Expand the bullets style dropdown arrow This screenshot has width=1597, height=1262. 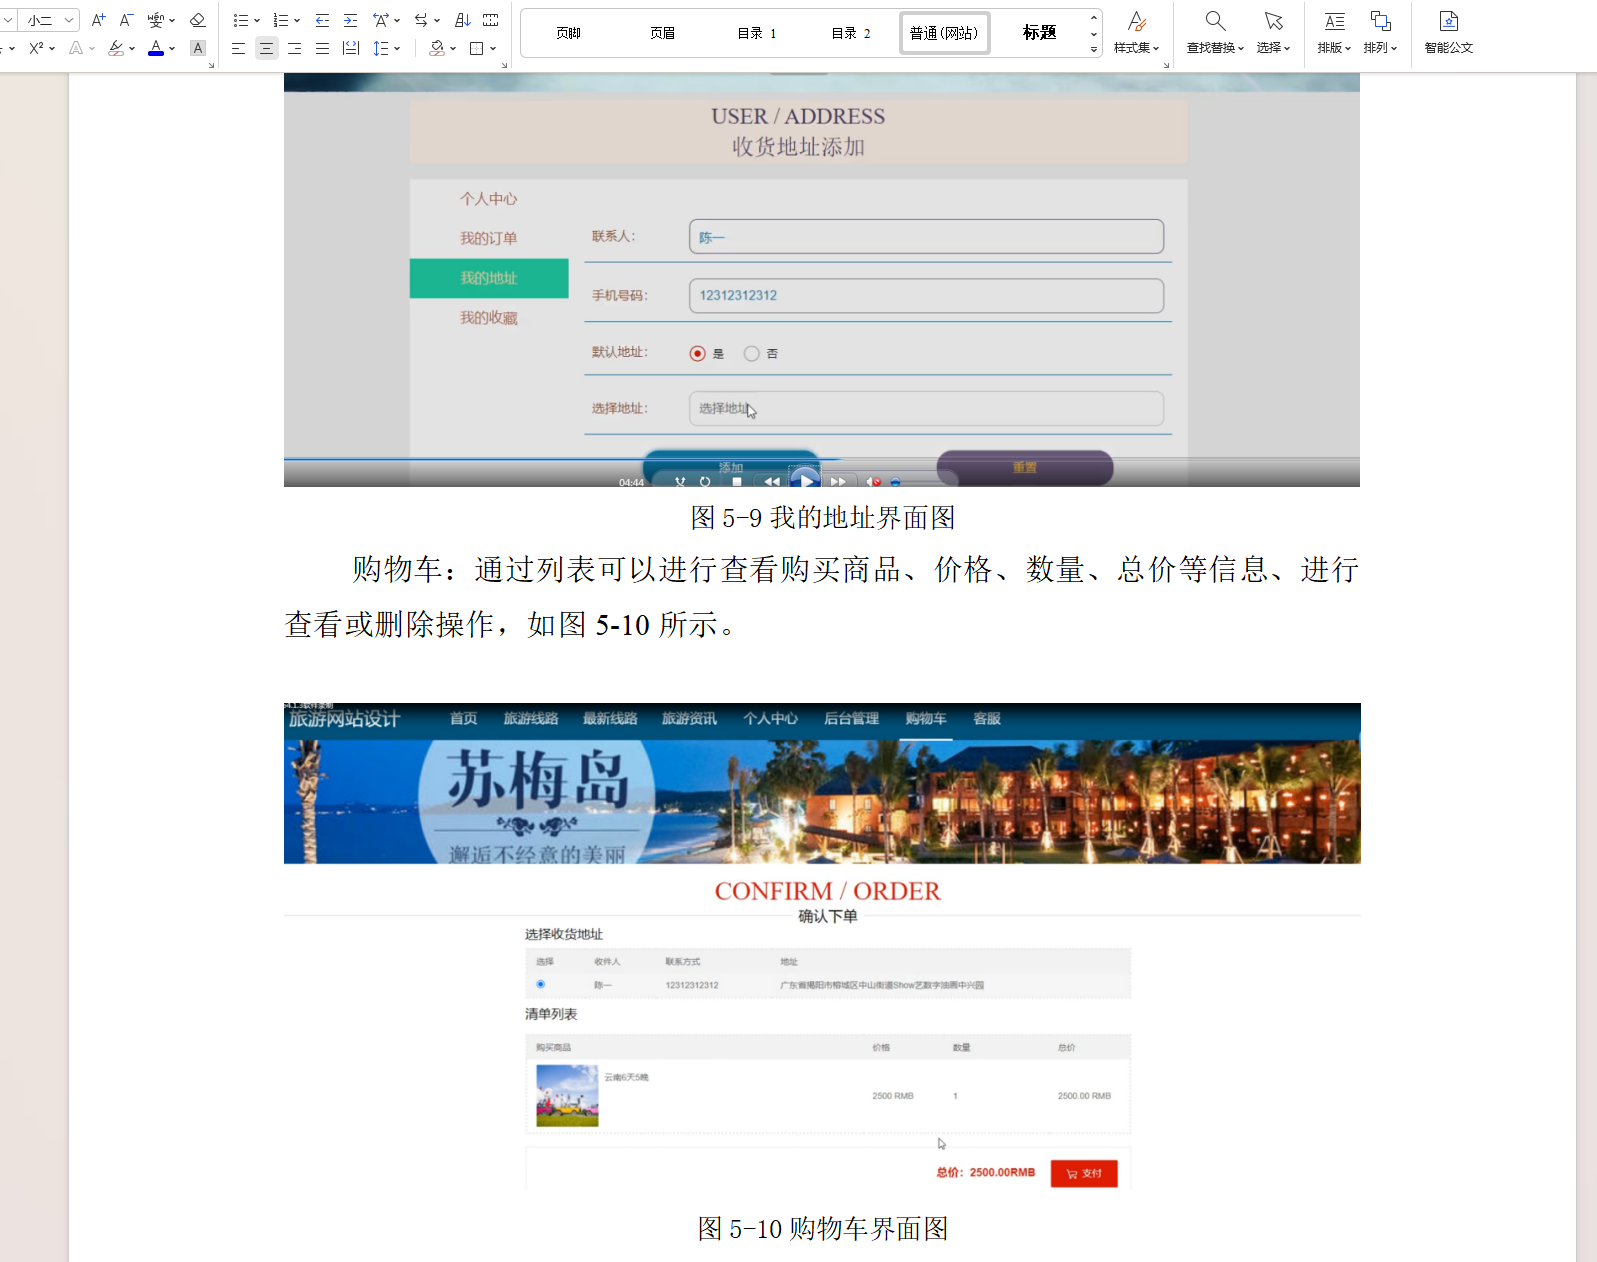[257, 21]
